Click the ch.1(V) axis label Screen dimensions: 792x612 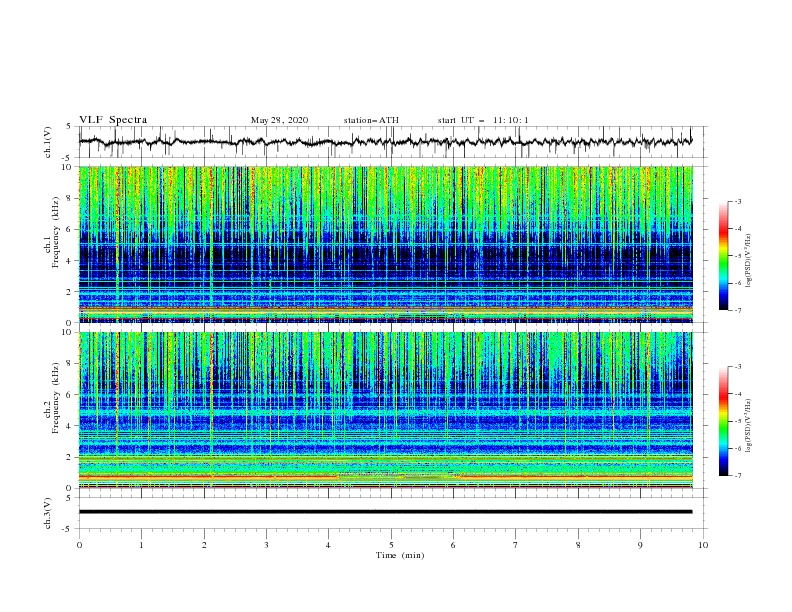click(48, 142)
